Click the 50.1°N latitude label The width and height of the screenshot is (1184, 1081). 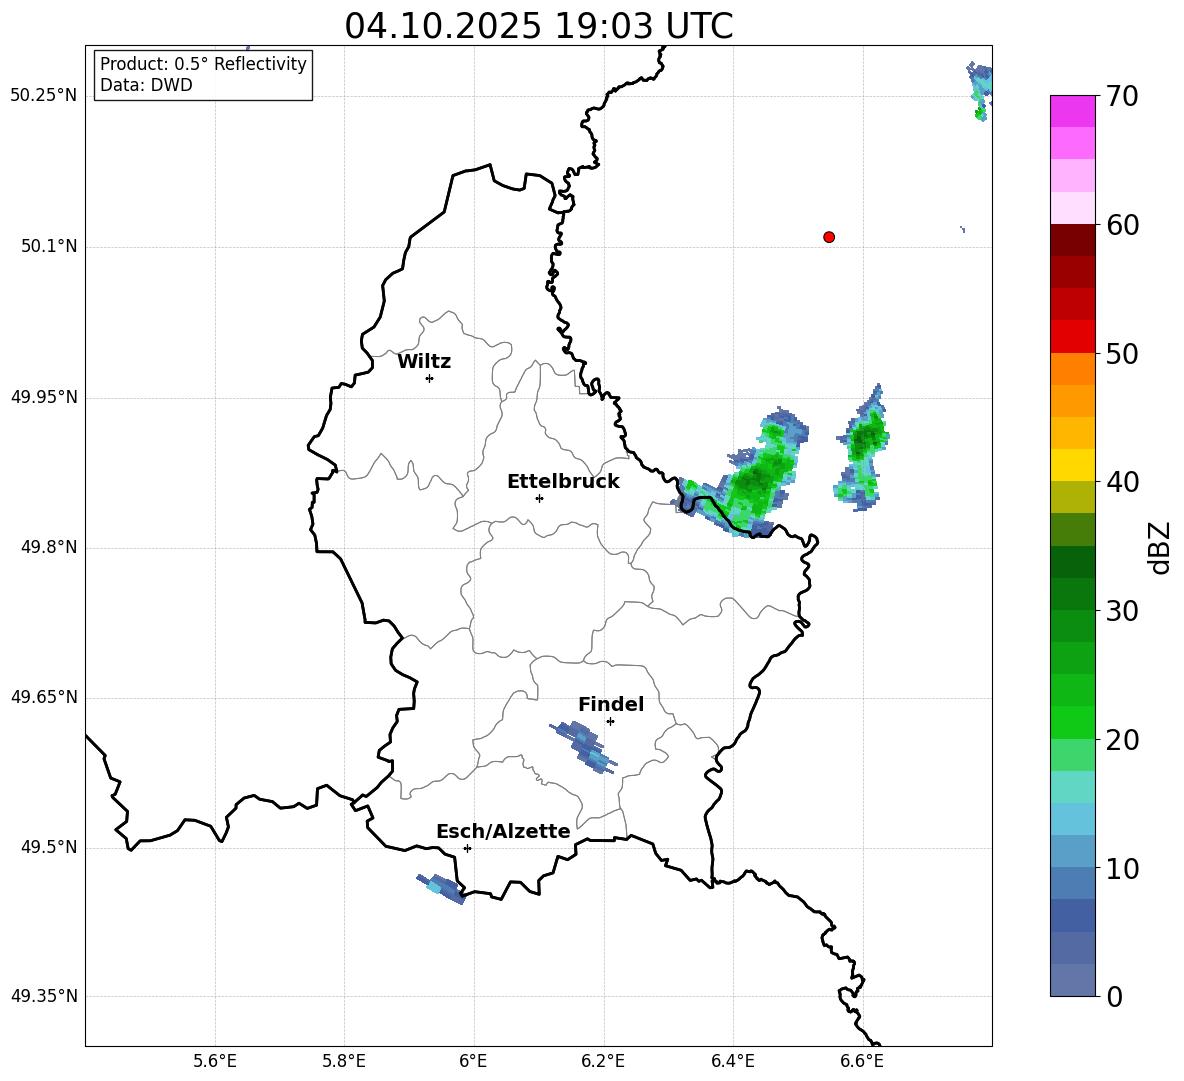(x=49, y=246)
